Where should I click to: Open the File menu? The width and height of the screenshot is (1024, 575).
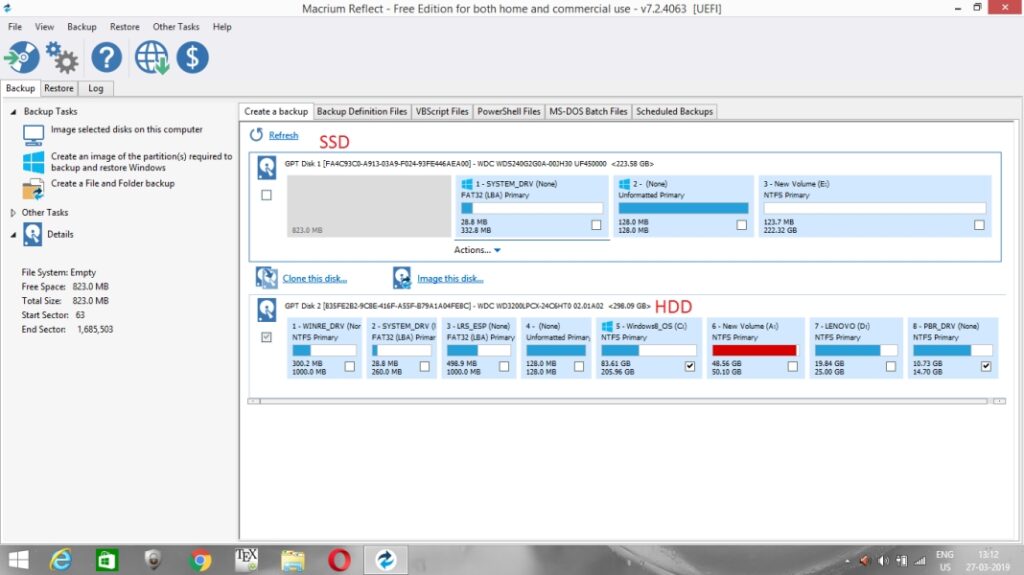pos(15,27)
